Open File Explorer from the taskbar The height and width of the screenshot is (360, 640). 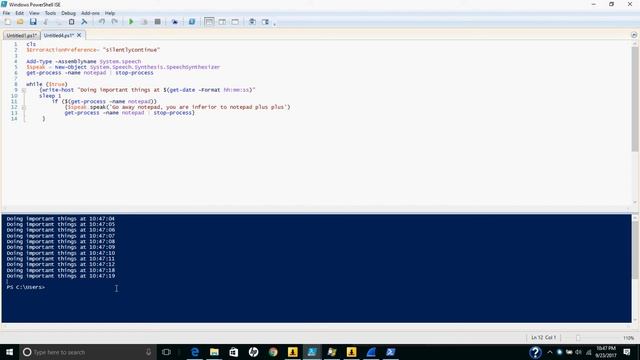click(x=214, y=352)
